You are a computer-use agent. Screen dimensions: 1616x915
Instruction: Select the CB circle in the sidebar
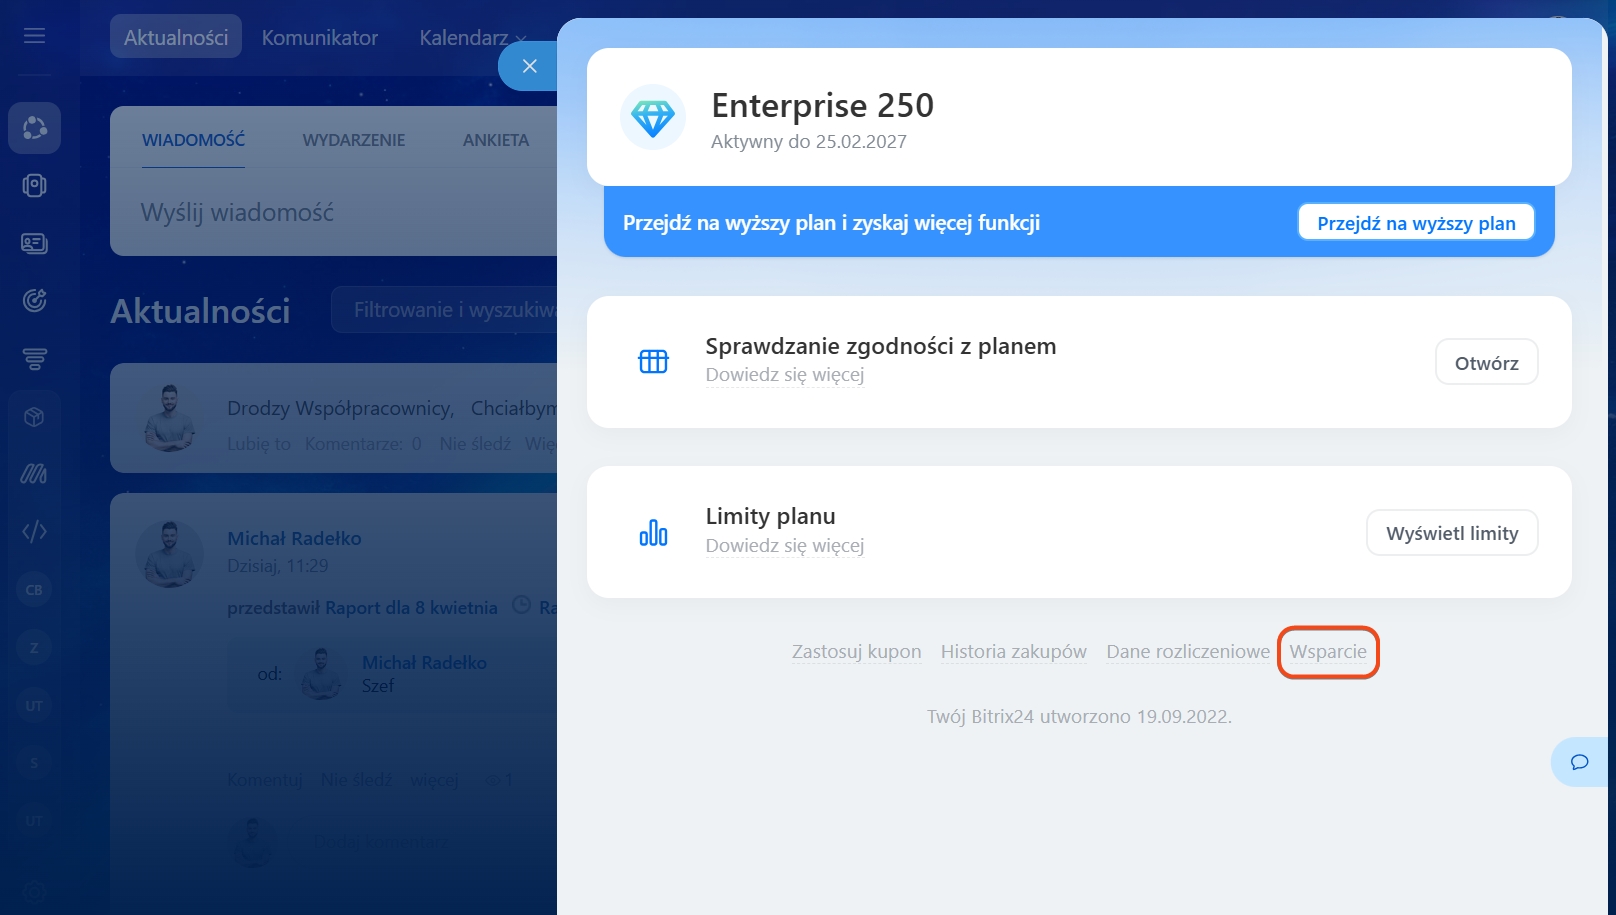coord(34,590)
